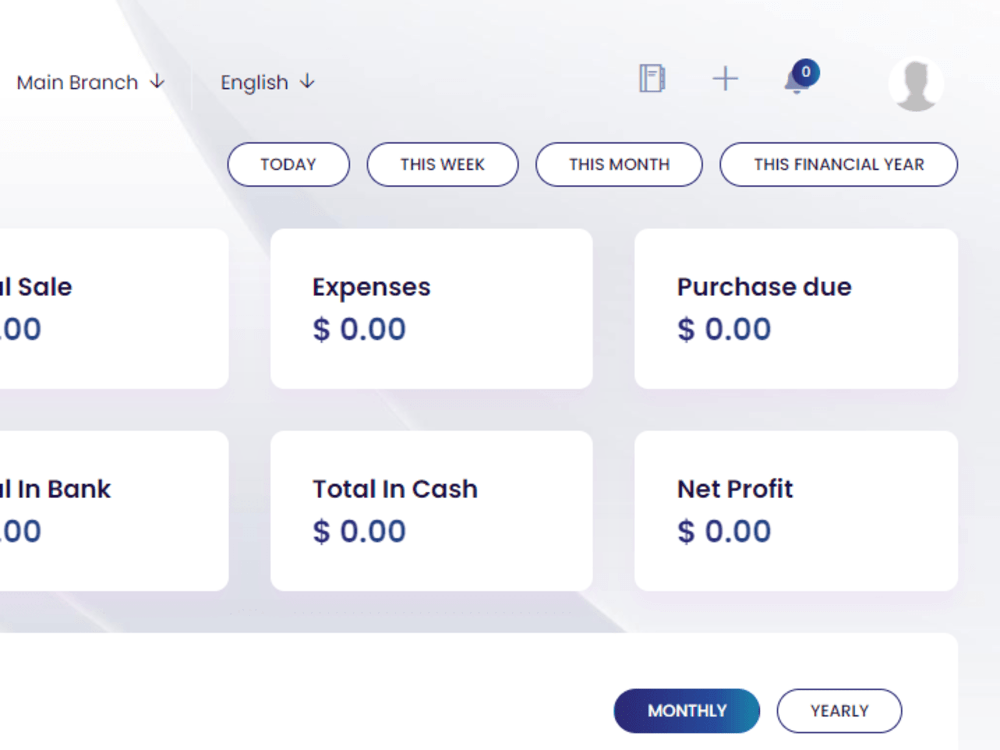Open the notebook register icon
Image resolution: width=1000 pixels, height=750 pixels.
[652, 79]
